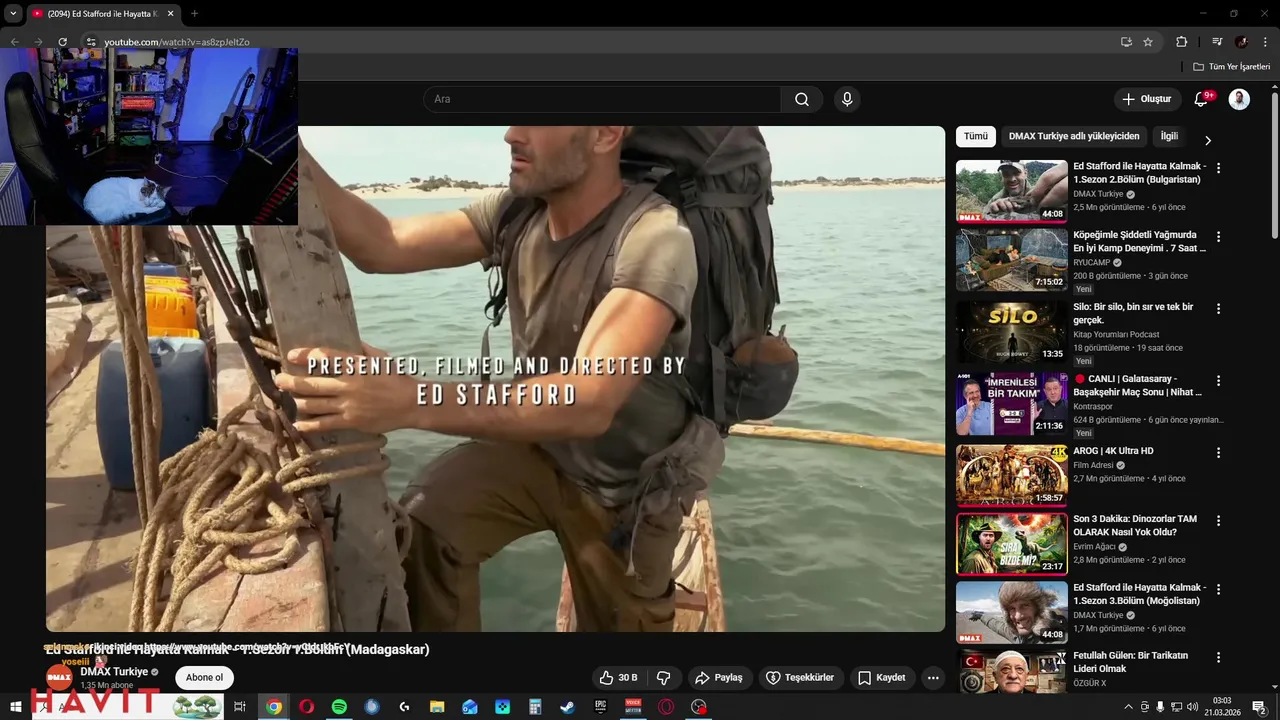1280x720 pixels.
Task: Open Chrome three-dot menu
Action: (x=1265, y=42)
